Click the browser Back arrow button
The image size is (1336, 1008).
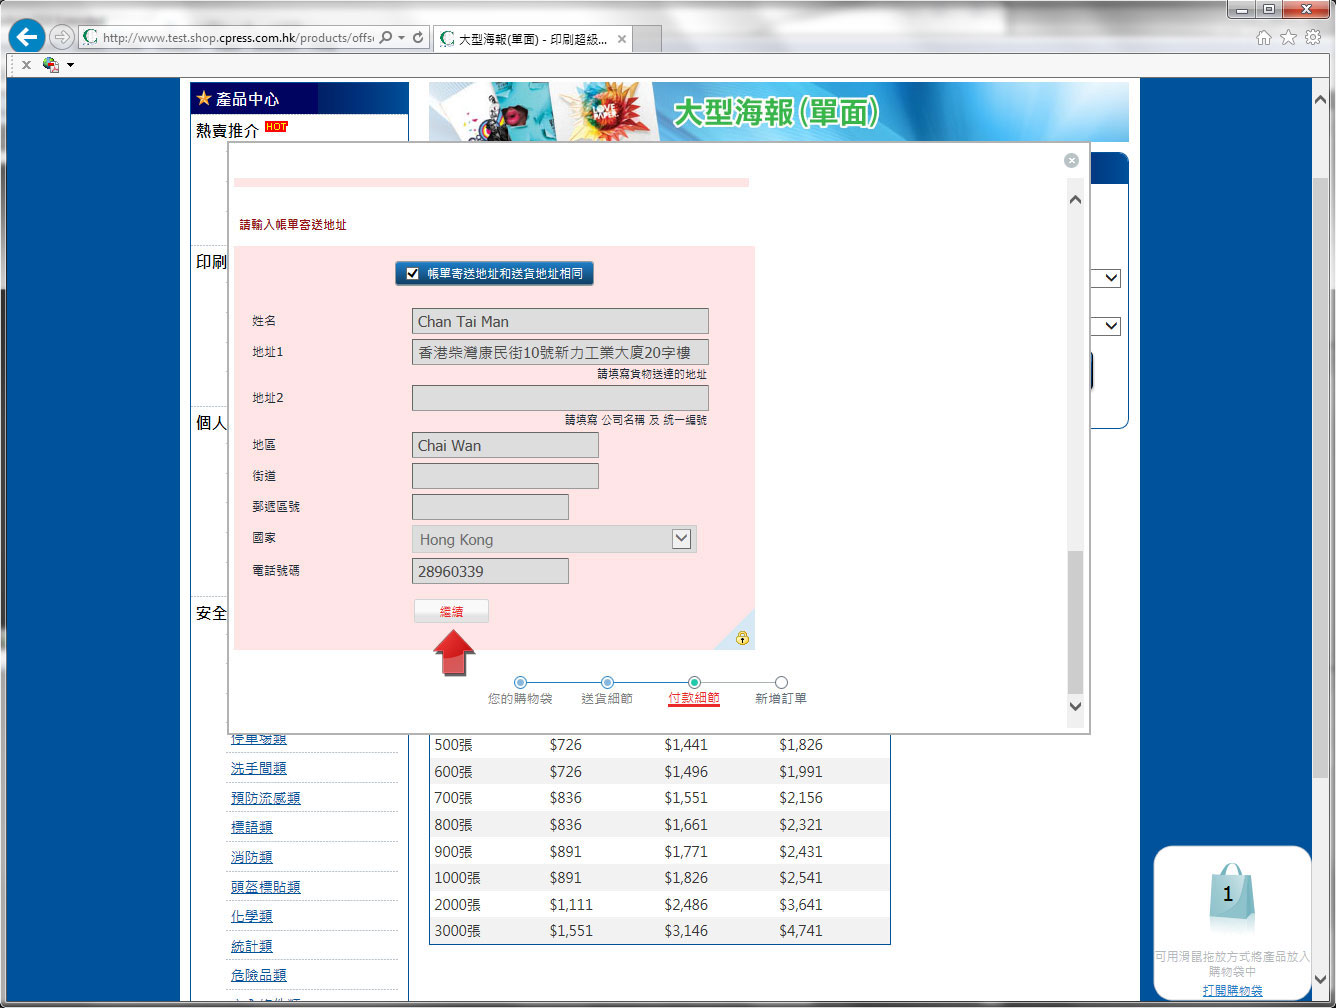(27, 38)
